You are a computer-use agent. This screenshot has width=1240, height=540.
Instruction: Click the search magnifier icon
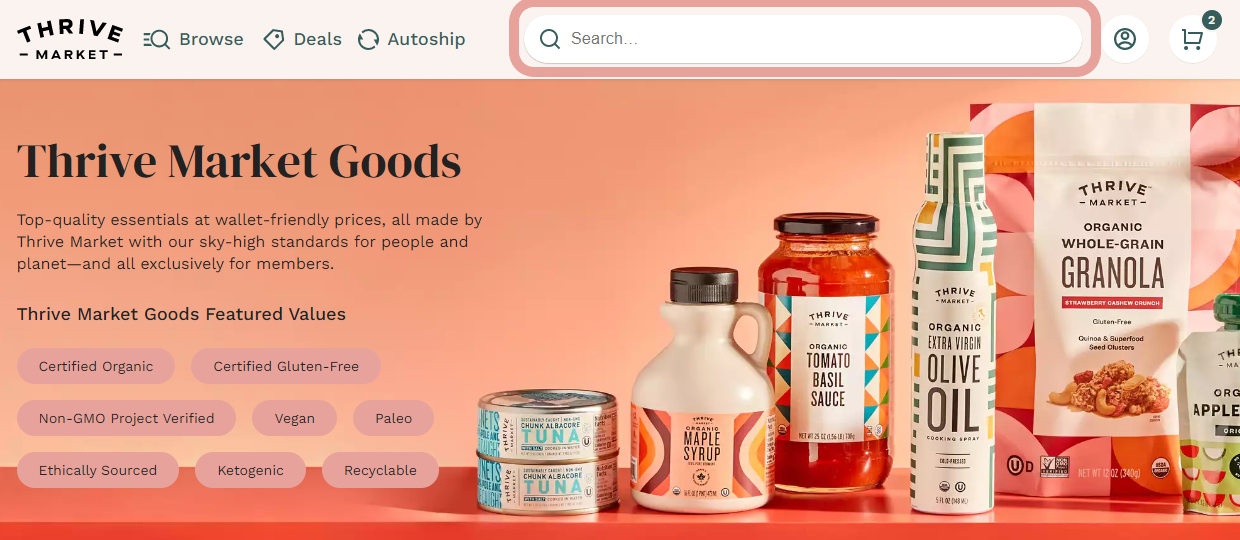click(x=549, y=39)
